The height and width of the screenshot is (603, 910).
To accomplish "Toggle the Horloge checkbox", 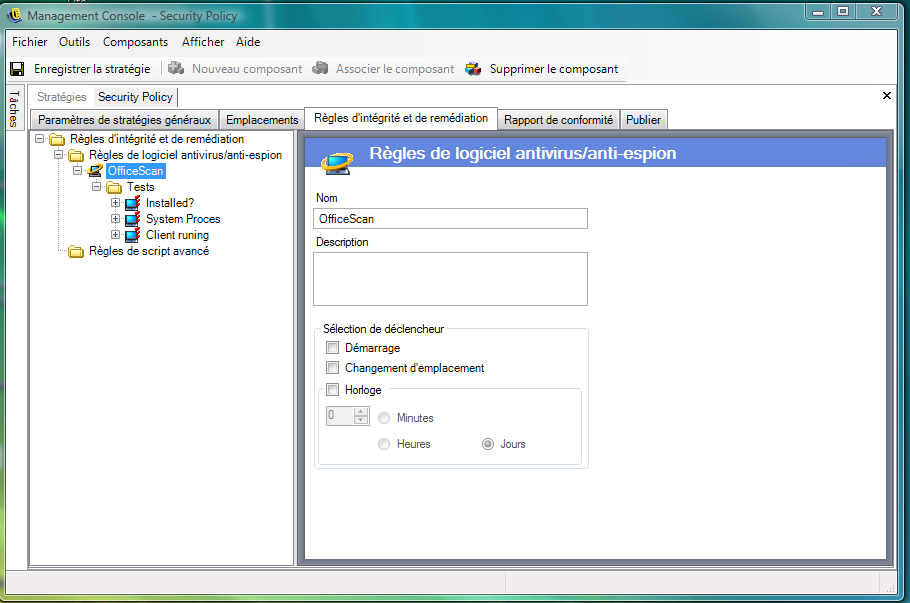I will pyautogui.click(x=332, y=390).
